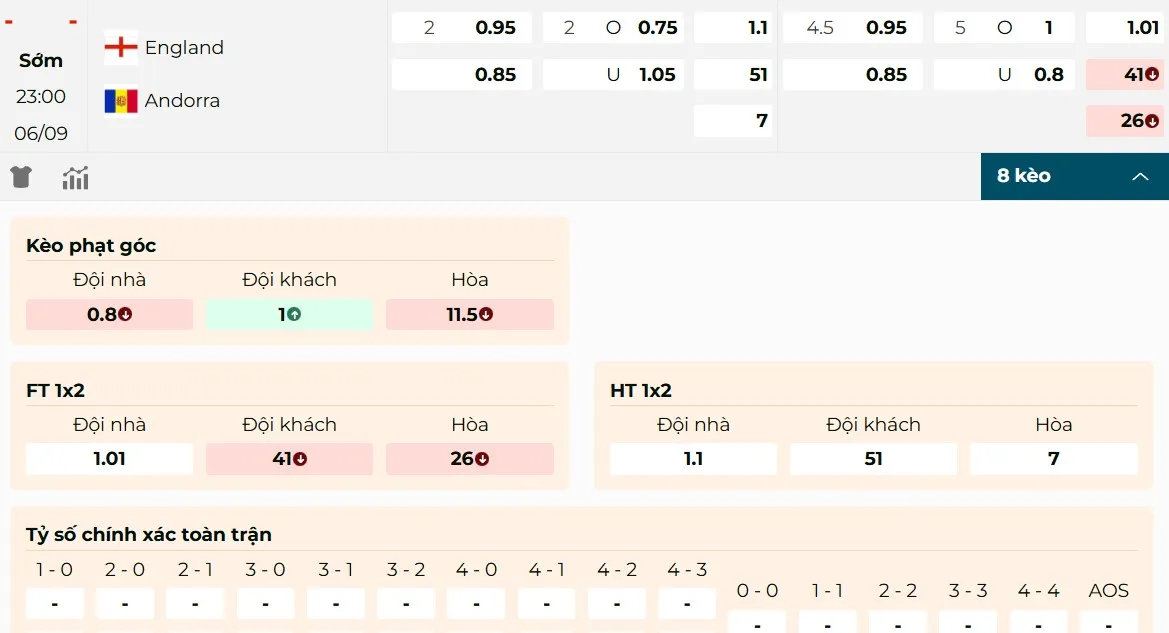Select the Under 1.05 odds cell
This screenshot has height=633, width=1169.
(612, 74)
